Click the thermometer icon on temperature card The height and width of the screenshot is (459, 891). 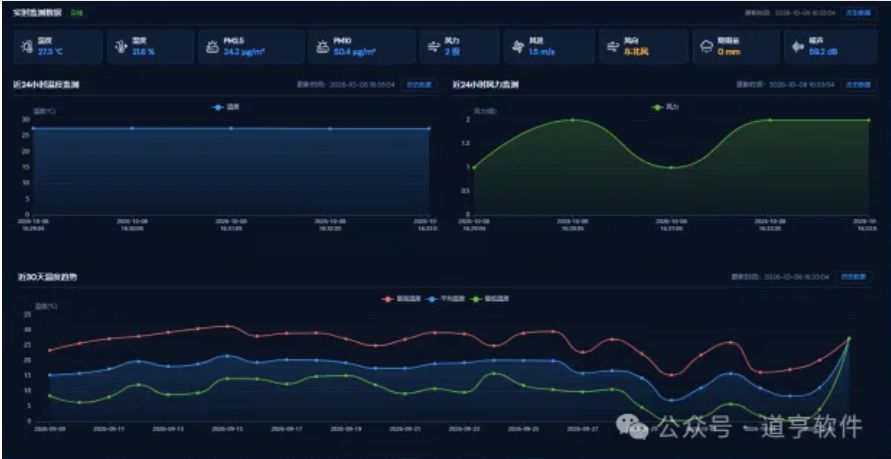point(27,47)
